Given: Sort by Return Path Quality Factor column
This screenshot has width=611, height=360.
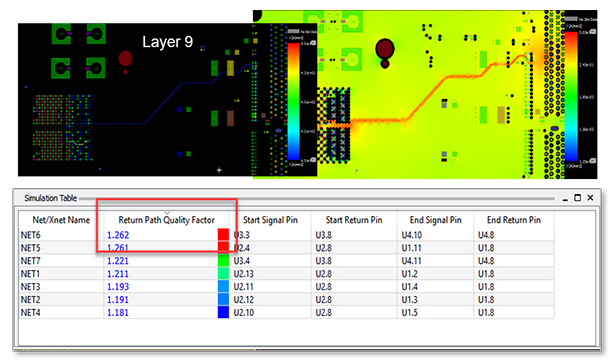Looking at the screenshot, I should click(x=166, y=220).
